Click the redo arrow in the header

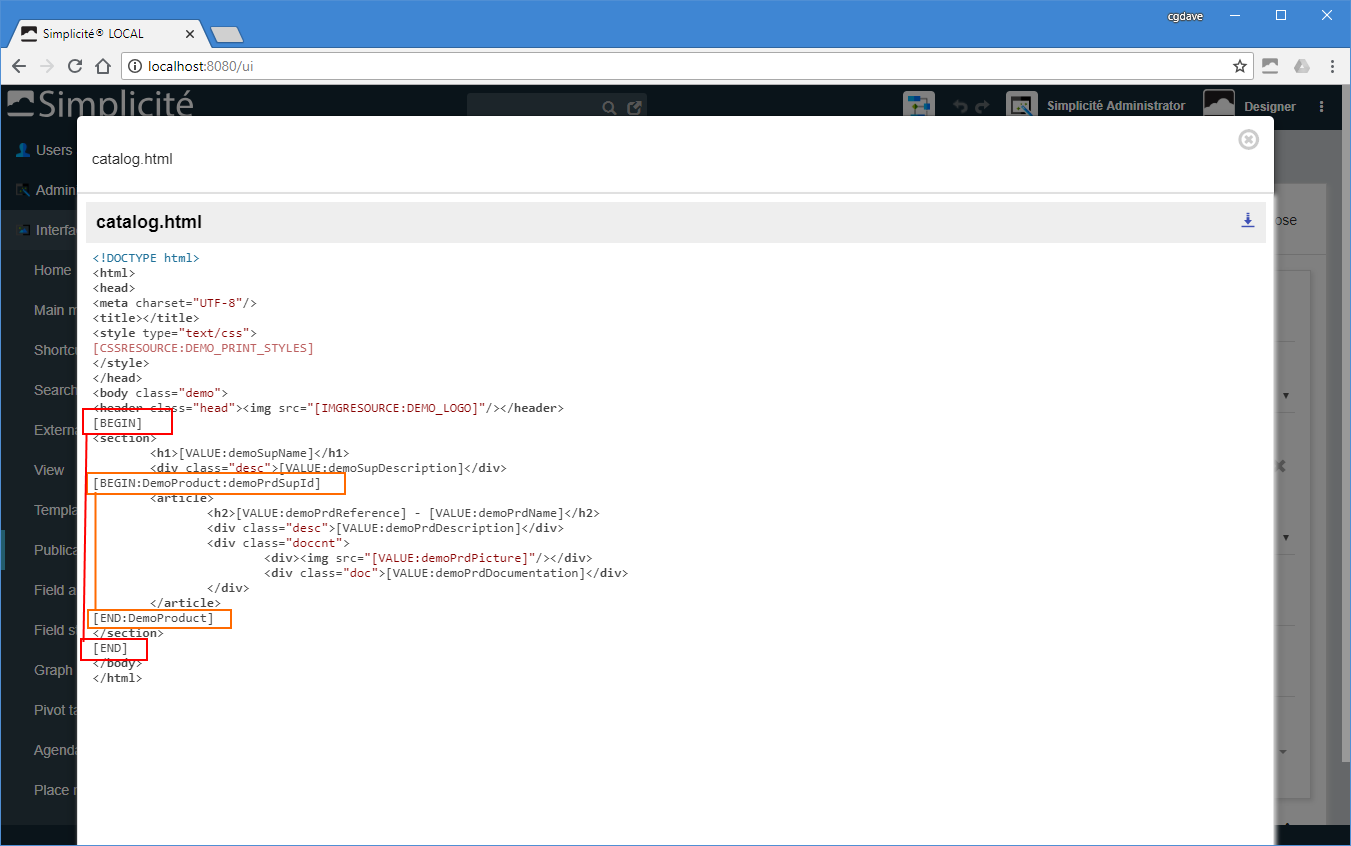click(982, 107)
